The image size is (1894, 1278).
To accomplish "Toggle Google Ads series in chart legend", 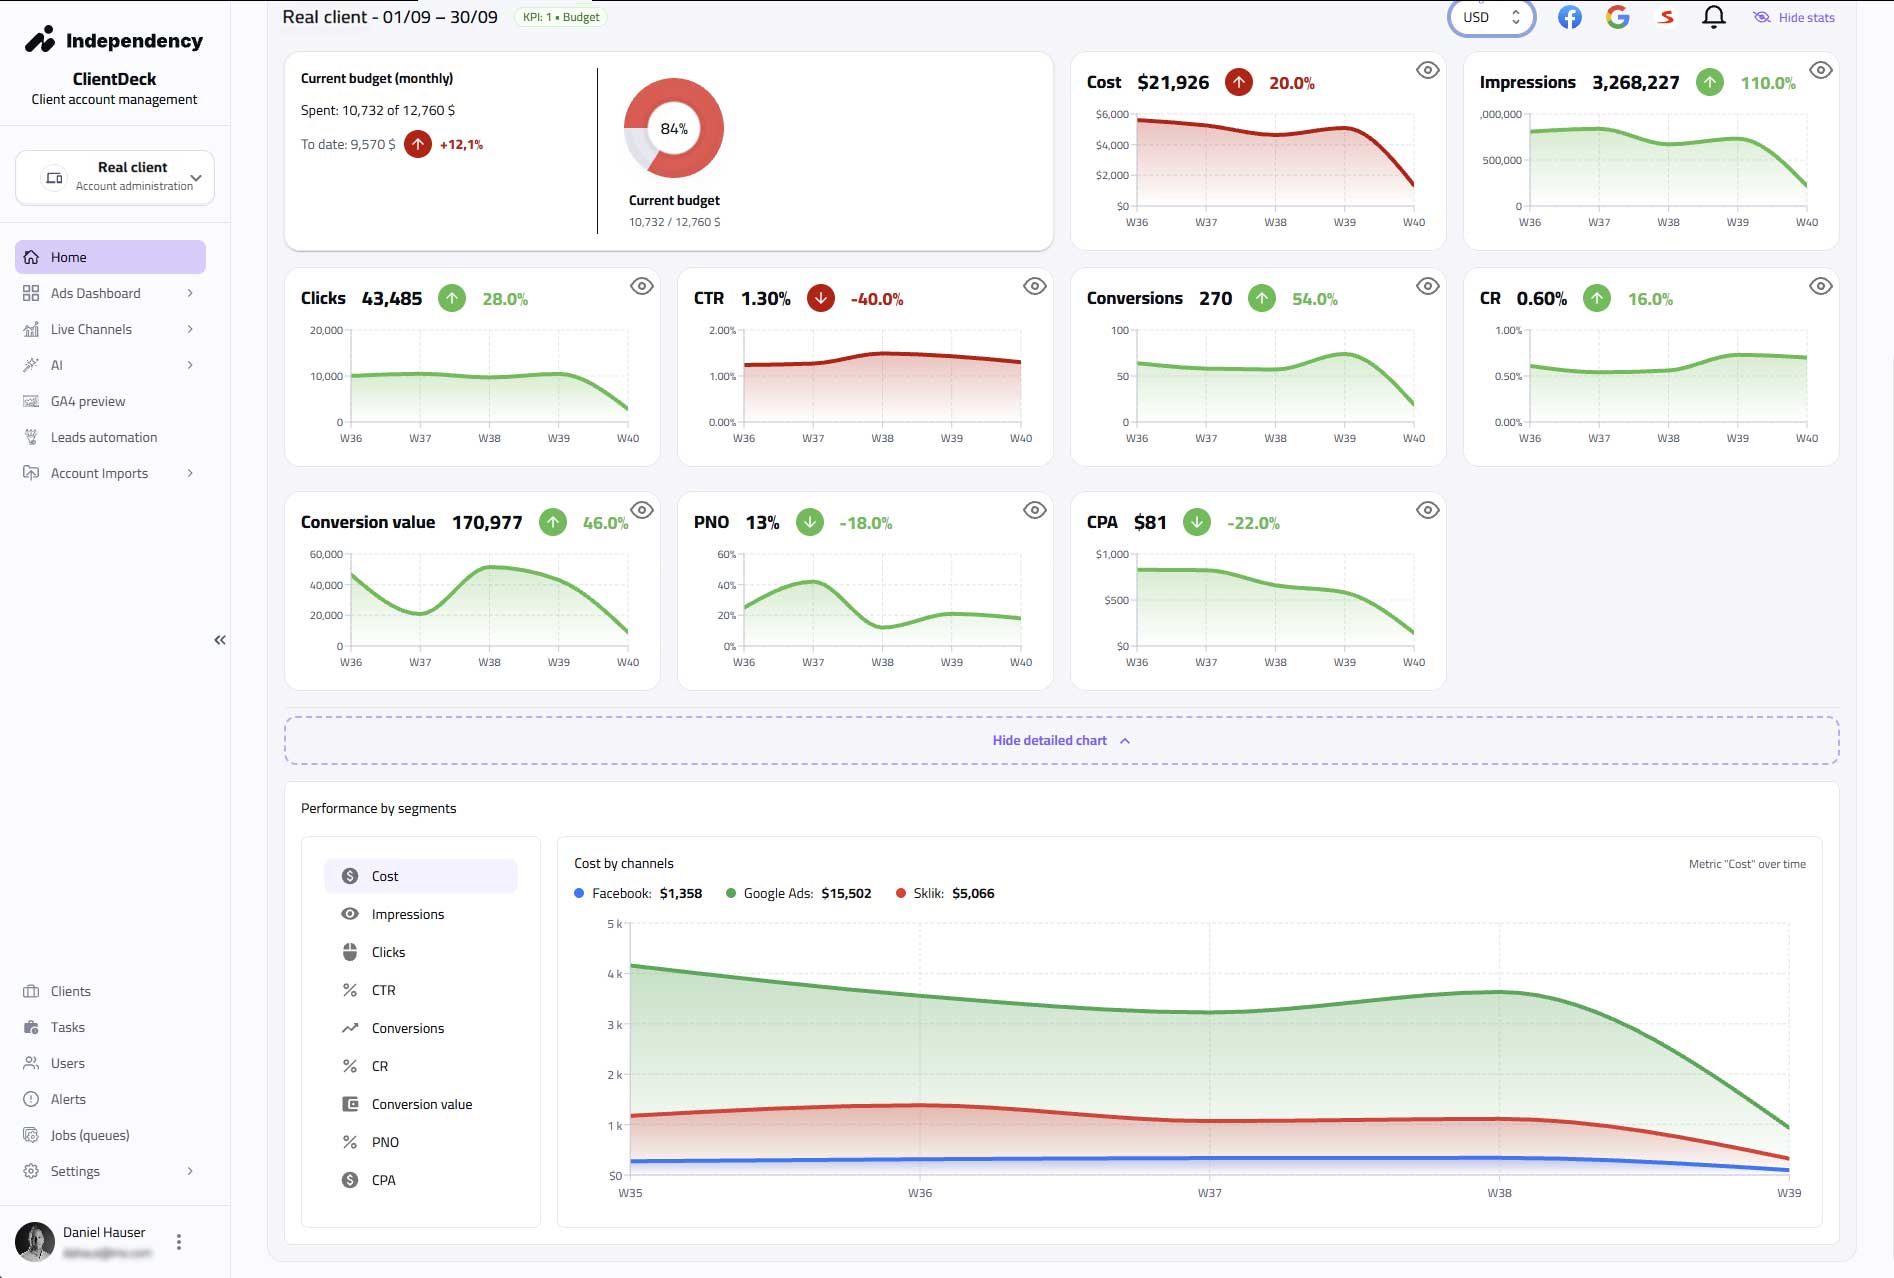I will pyautogui.click(x=798, y=893).
